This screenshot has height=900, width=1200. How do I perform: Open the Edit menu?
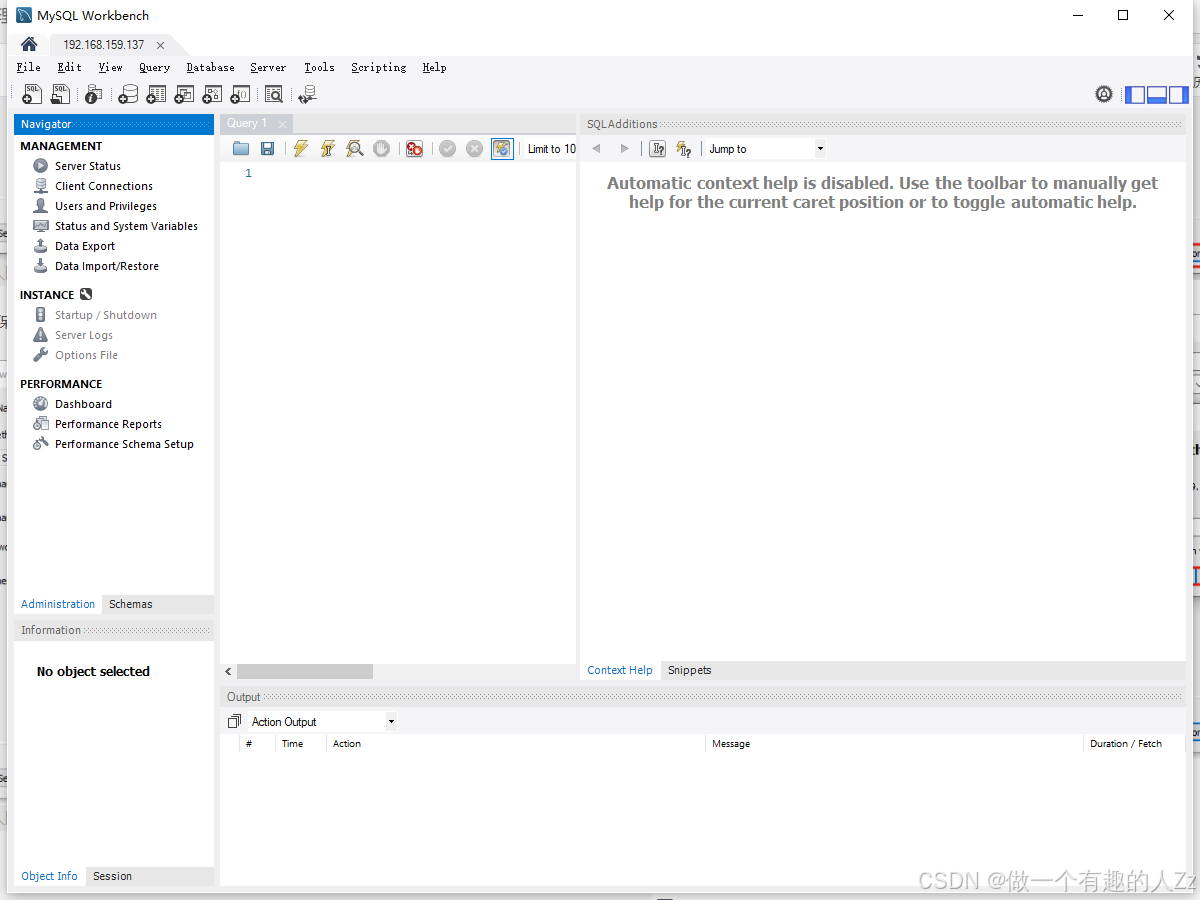70,67
